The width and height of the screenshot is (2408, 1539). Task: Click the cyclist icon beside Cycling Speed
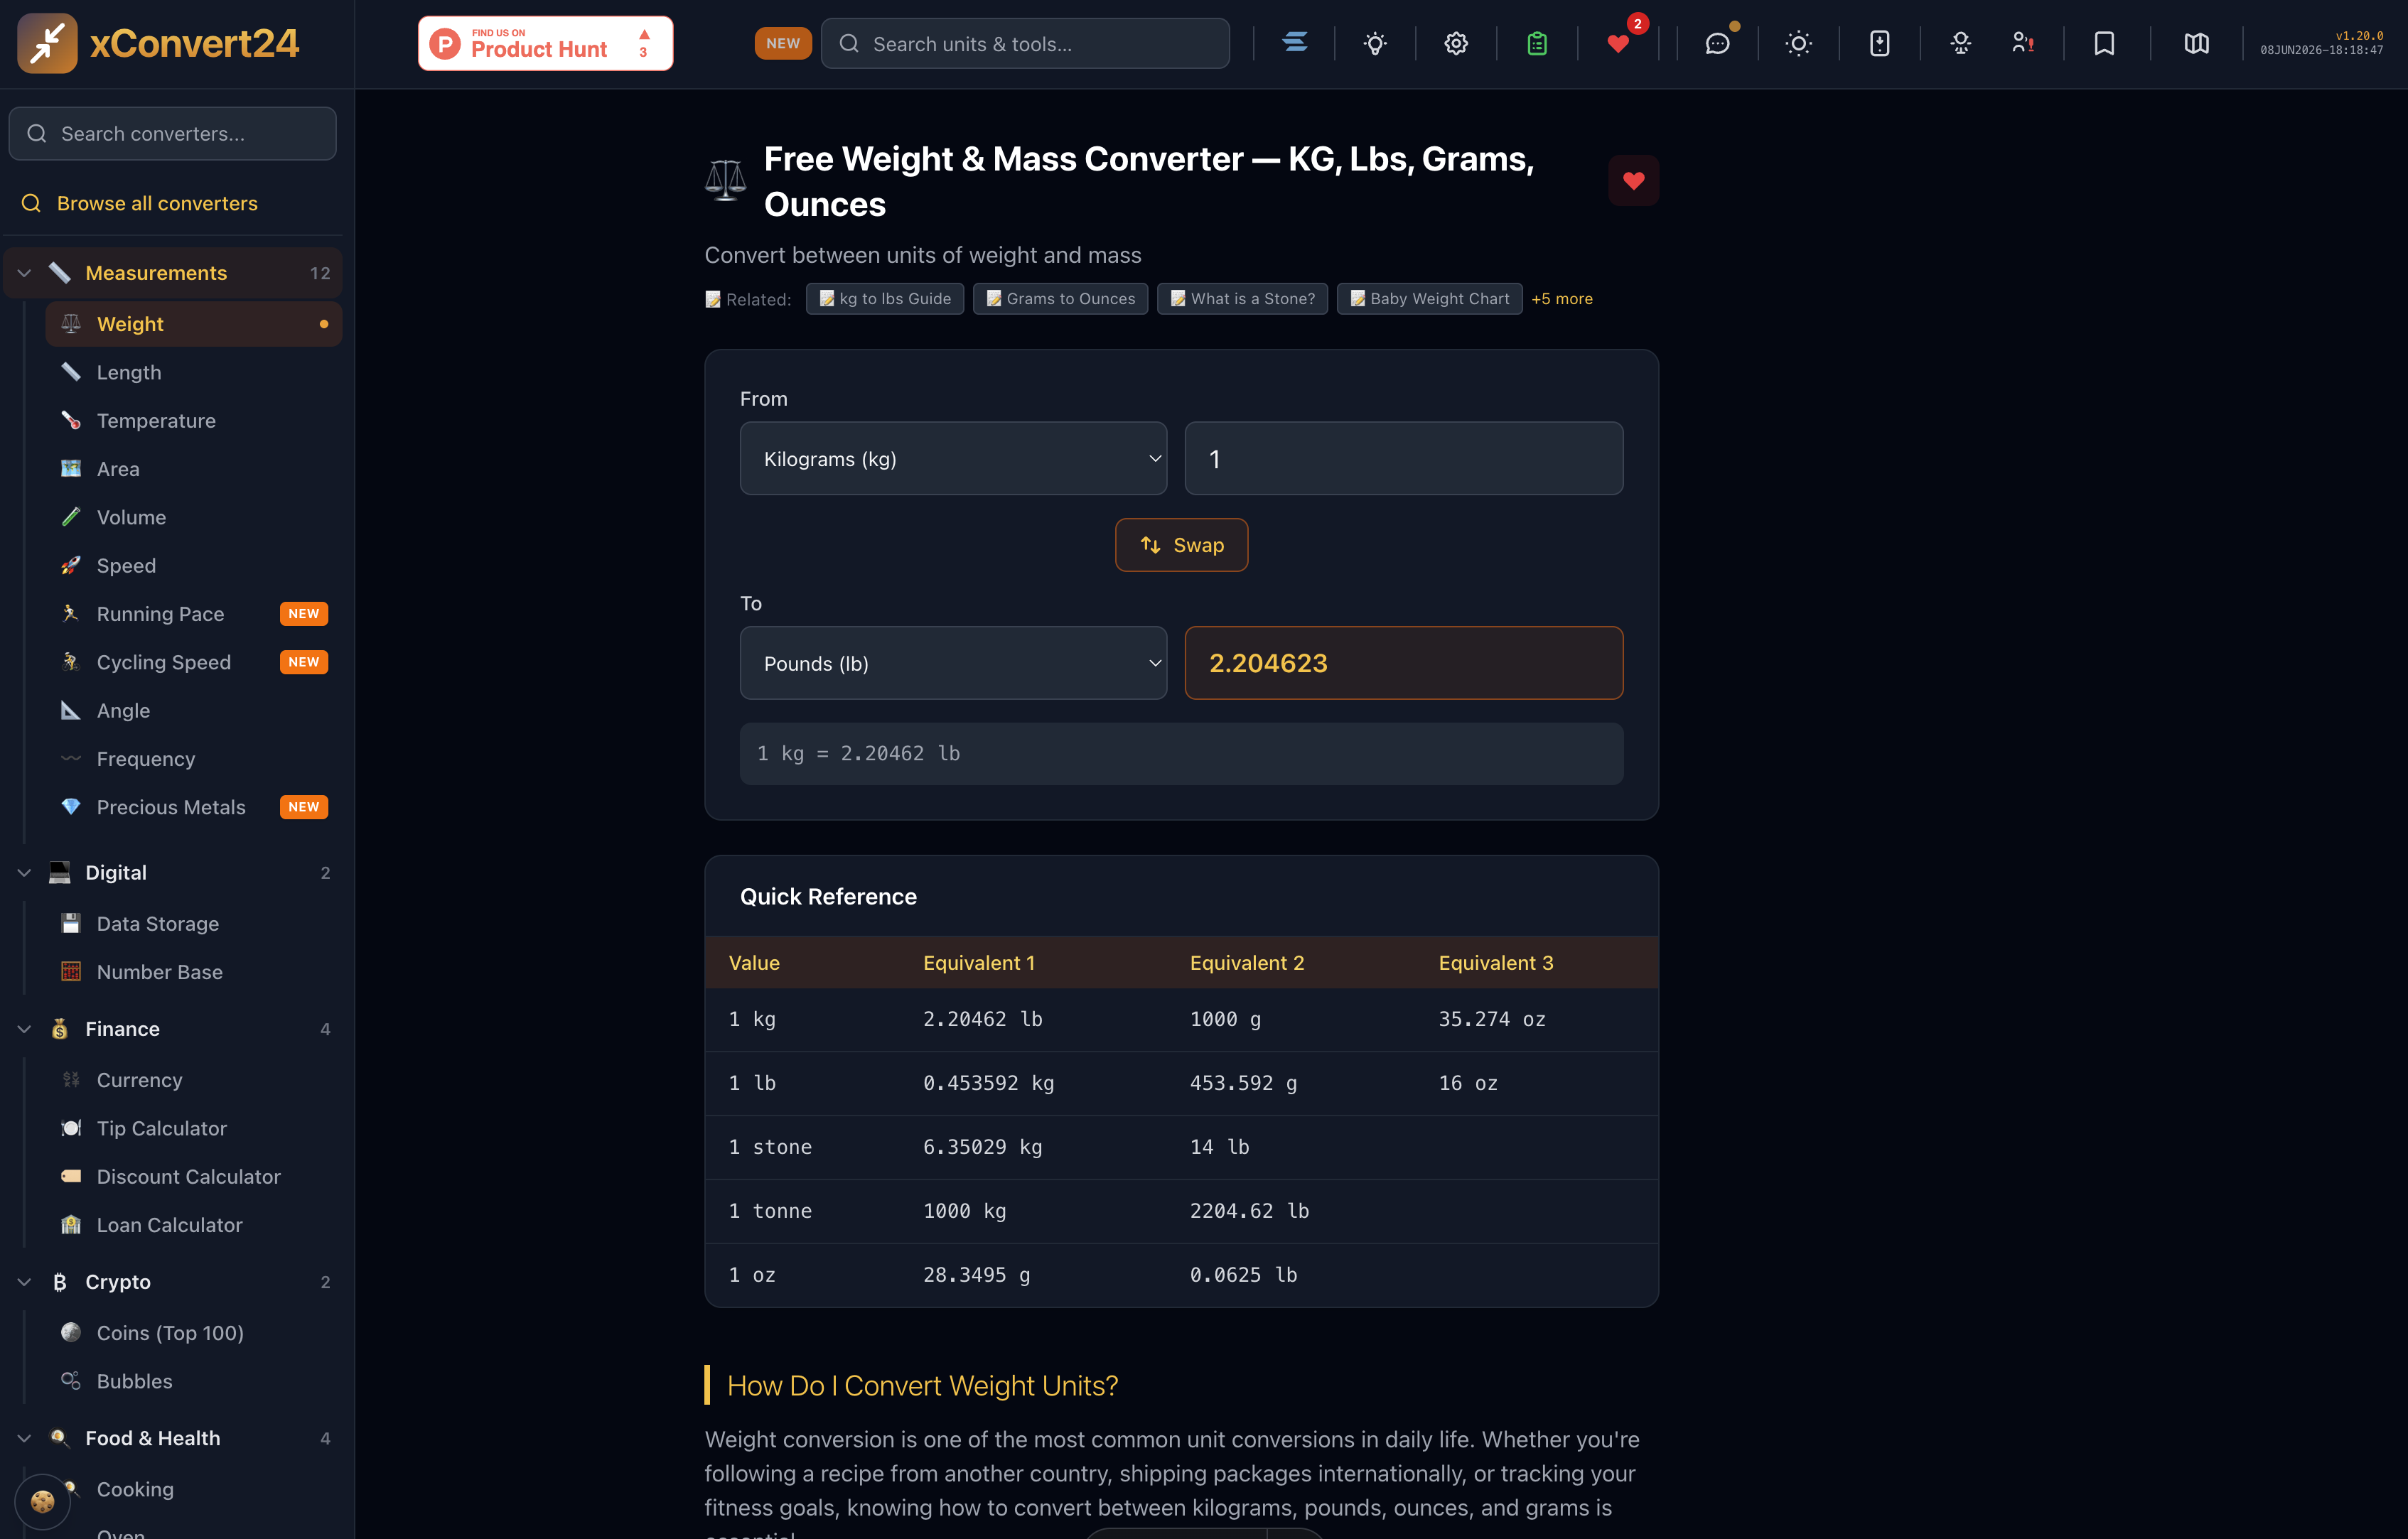pyautogui.click(x=71, y=661)
